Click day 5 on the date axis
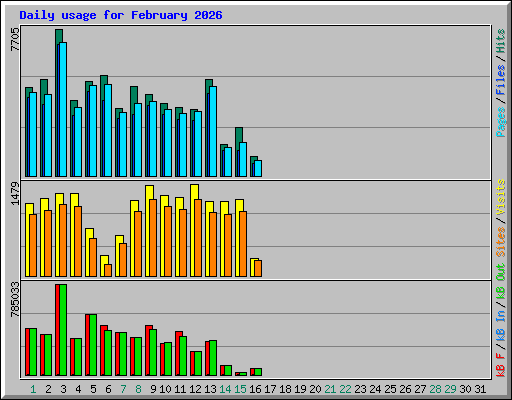Screen dimensions: 512x400 coord(93,389)
